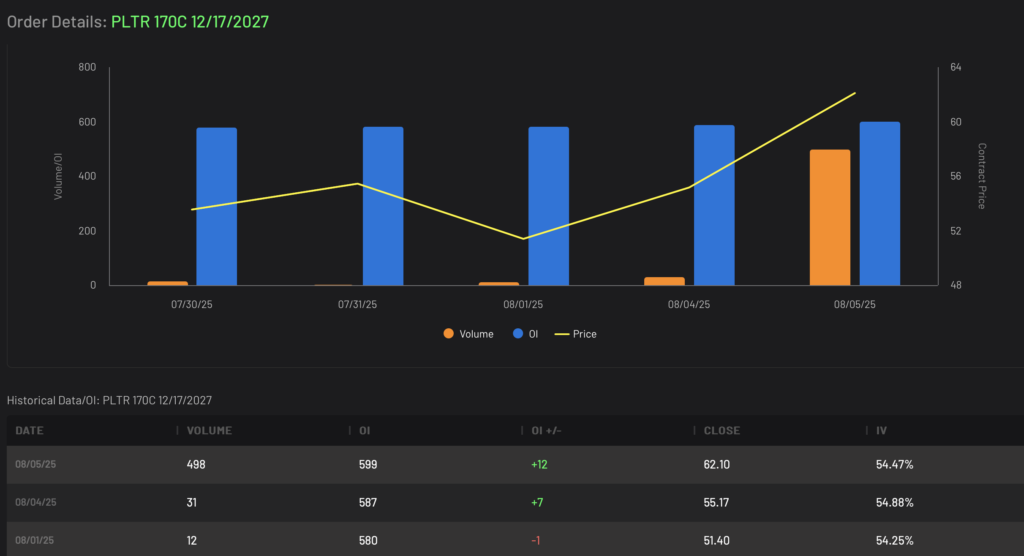This screenshot has width=1024, height=556.
Task: Click the blue OI bar for 08/01/25
Action: tap(549, 206)
